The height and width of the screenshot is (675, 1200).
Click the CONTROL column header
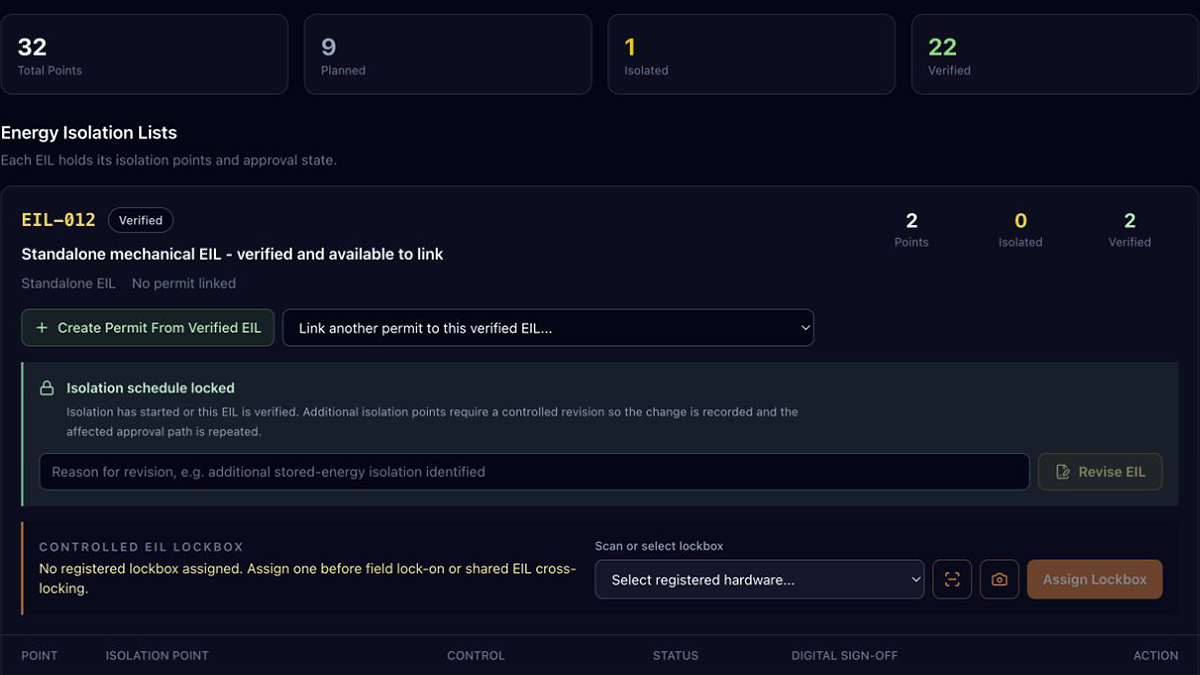476,656
